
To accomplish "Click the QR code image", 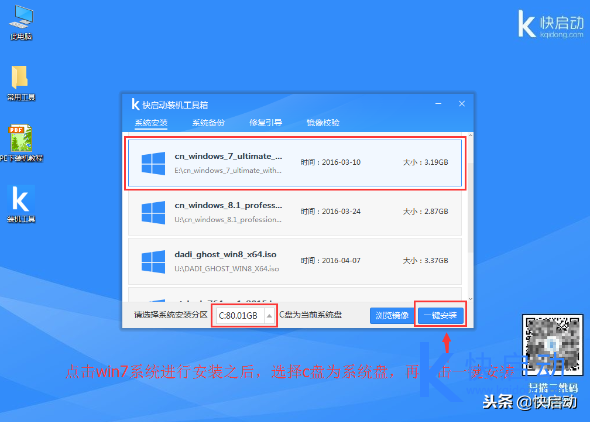I will [x=552, y=345].
